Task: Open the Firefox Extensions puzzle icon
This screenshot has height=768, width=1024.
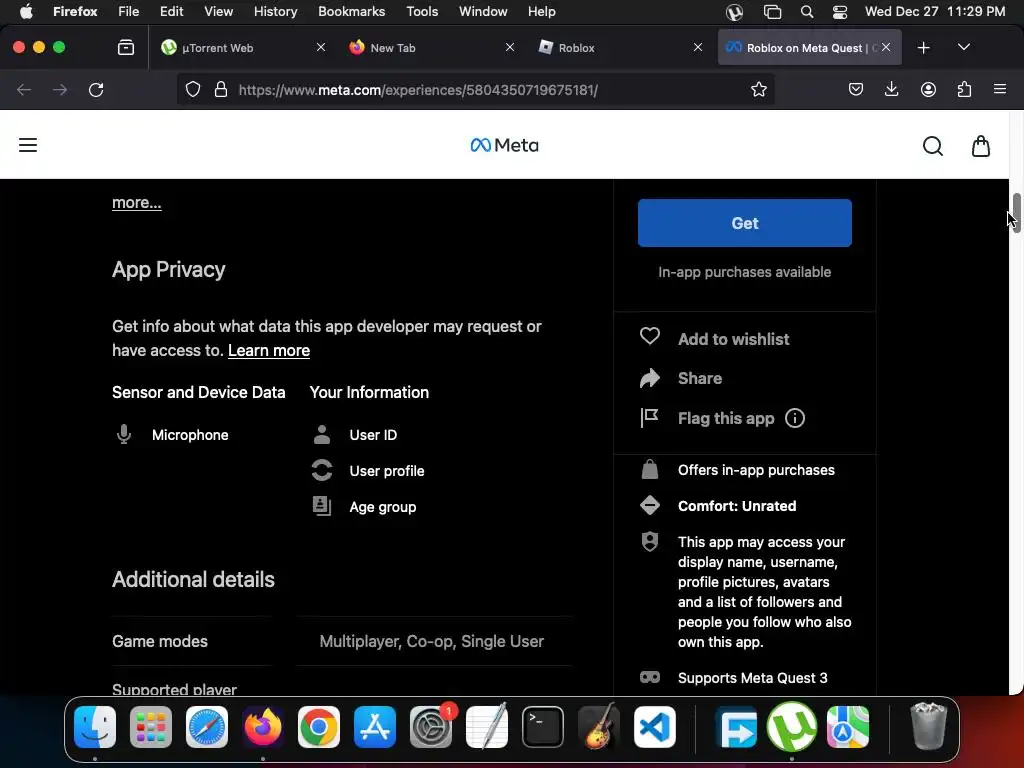Action: (964, 89)
